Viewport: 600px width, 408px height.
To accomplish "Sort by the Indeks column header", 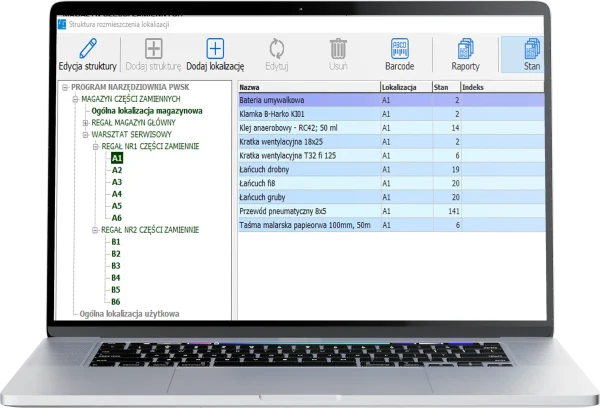I will 502,87.
